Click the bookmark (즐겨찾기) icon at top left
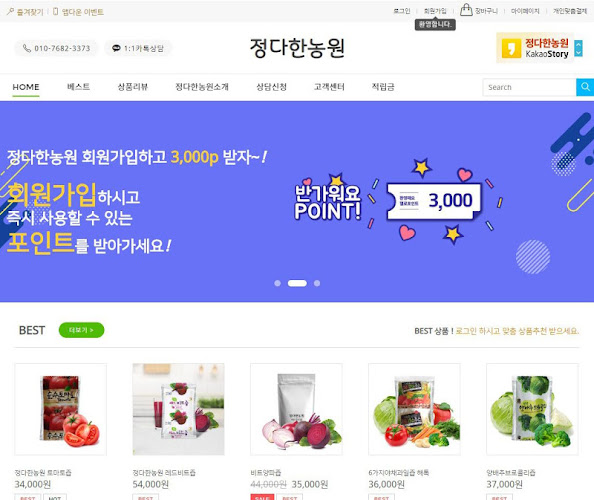594x500 pixels. [x=10, y=11]
